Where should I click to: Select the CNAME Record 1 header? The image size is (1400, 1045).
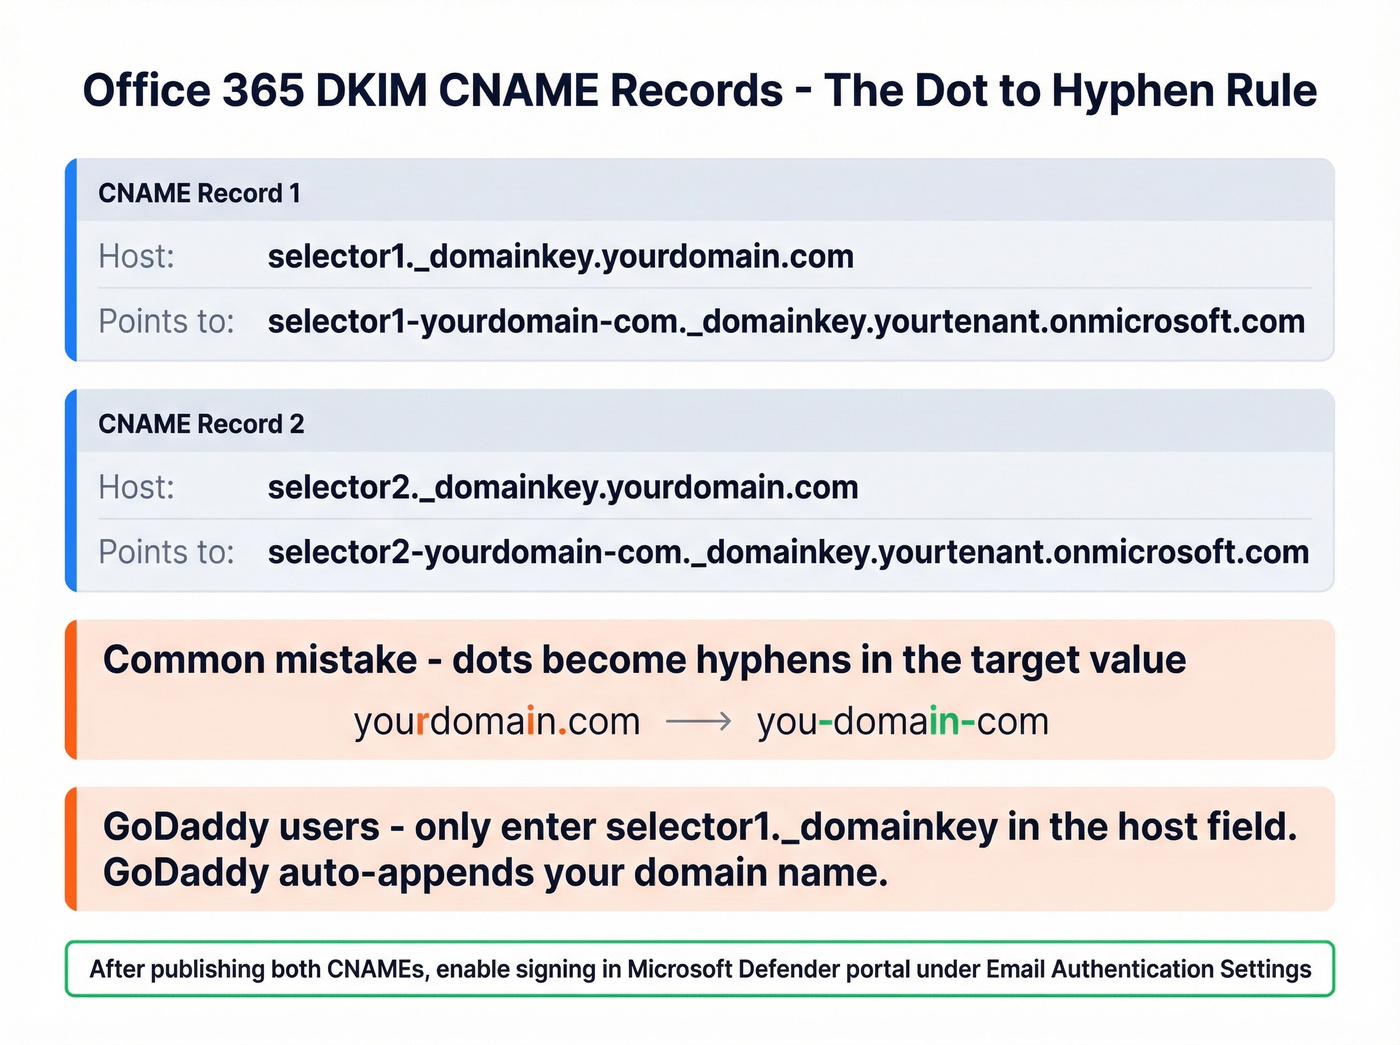[199, 192]
